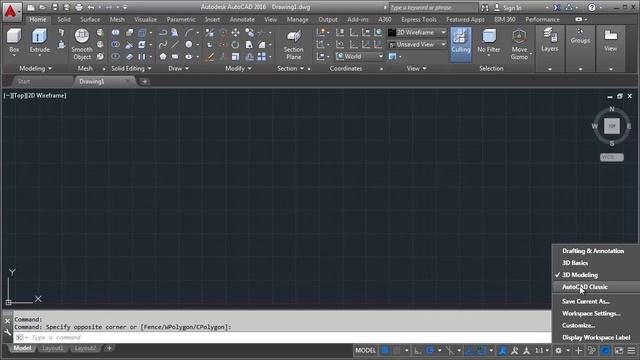This screenshot has height=360, width=640.
Task: Click the search keyword input box
Action: (433, 7)
